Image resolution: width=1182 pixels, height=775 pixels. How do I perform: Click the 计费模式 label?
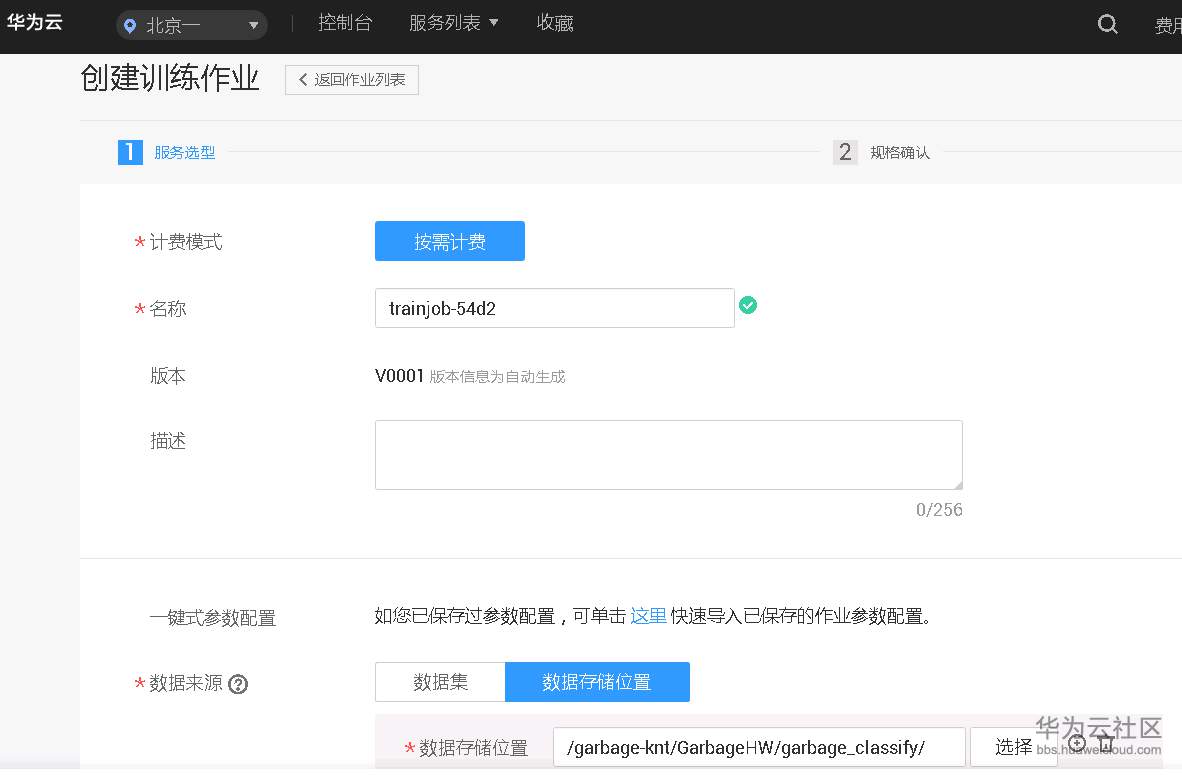click(185, 242)
